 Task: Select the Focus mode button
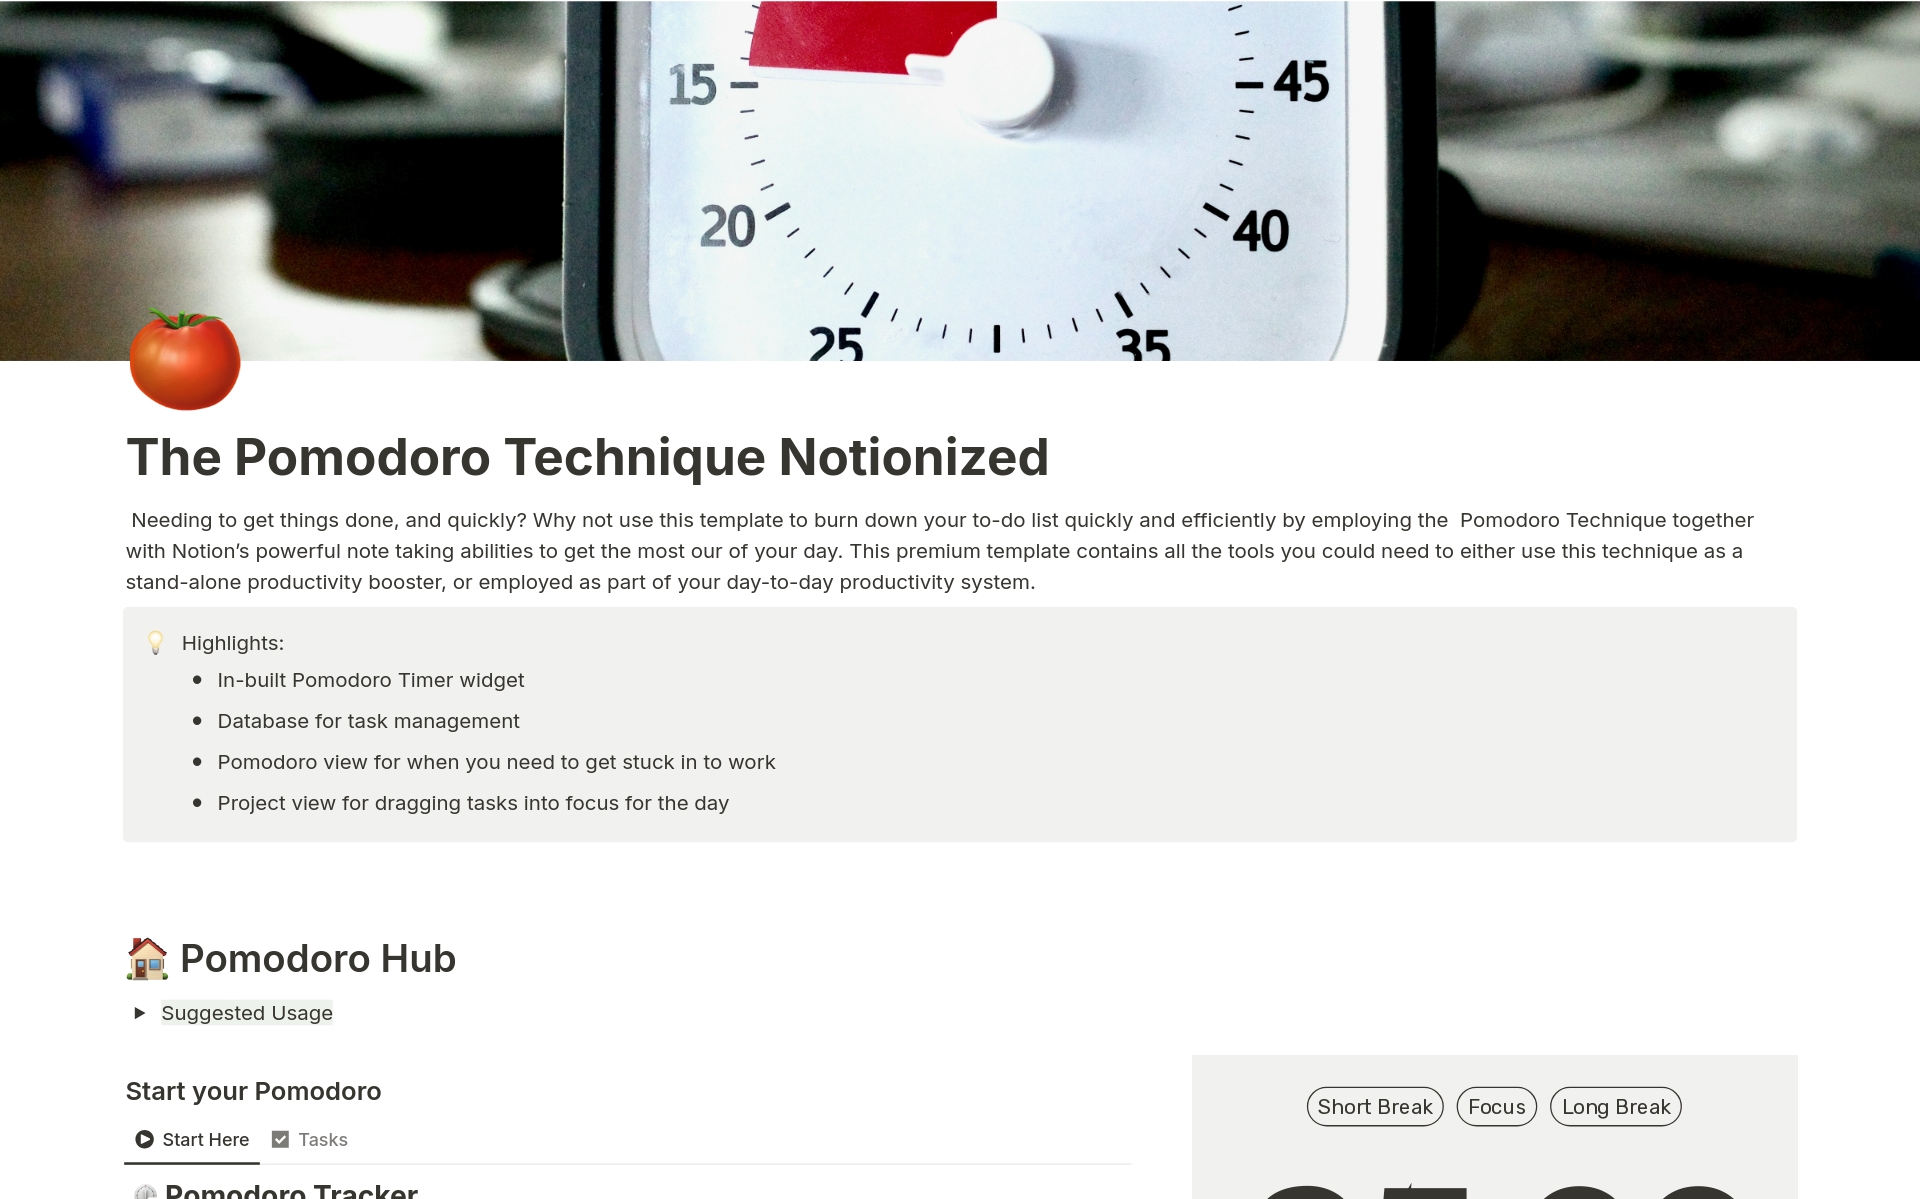(1496, 1106)
